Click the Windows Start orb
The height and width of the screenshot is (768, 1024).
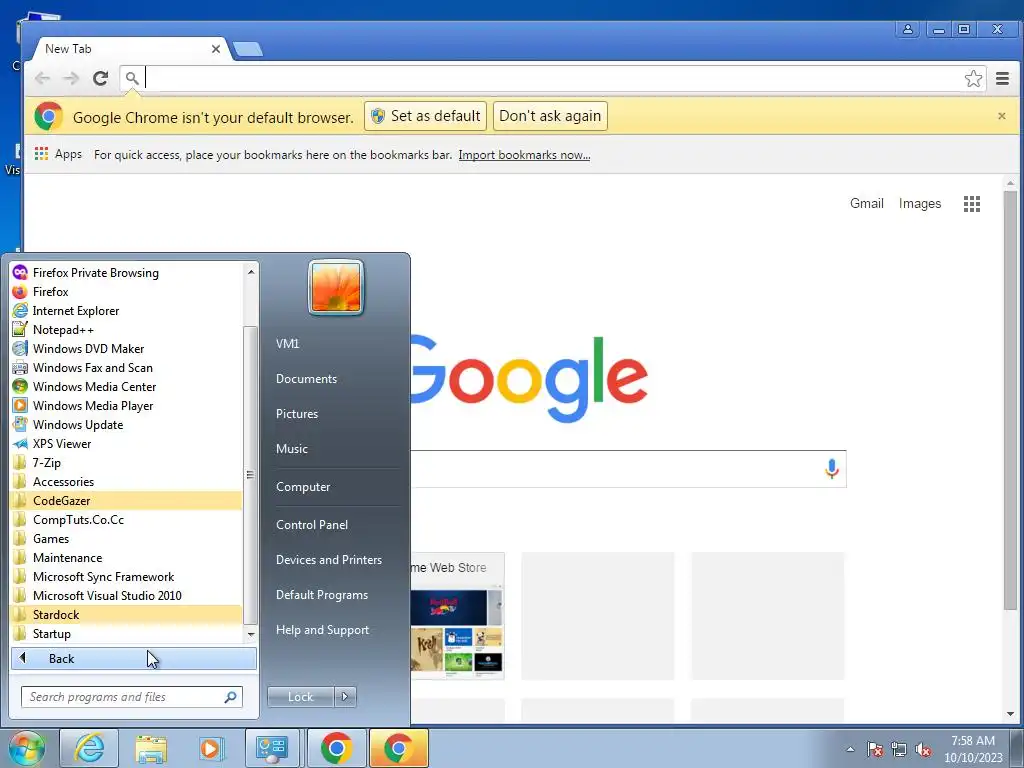click(x=26, y=748)
